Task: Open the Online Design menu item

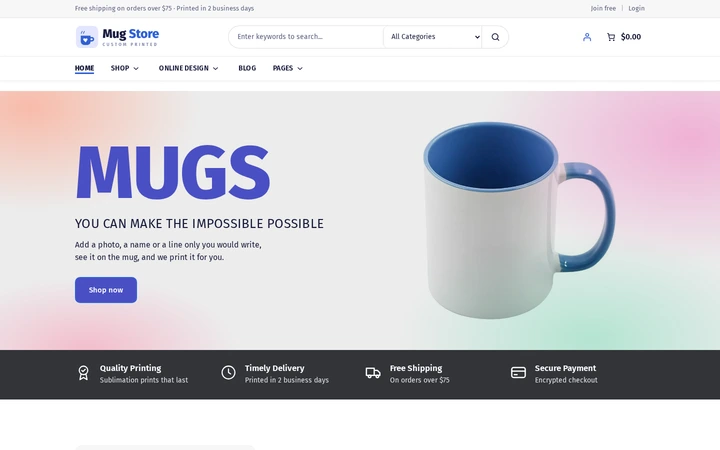Action: pyautogui.click(x=184, y=68)
